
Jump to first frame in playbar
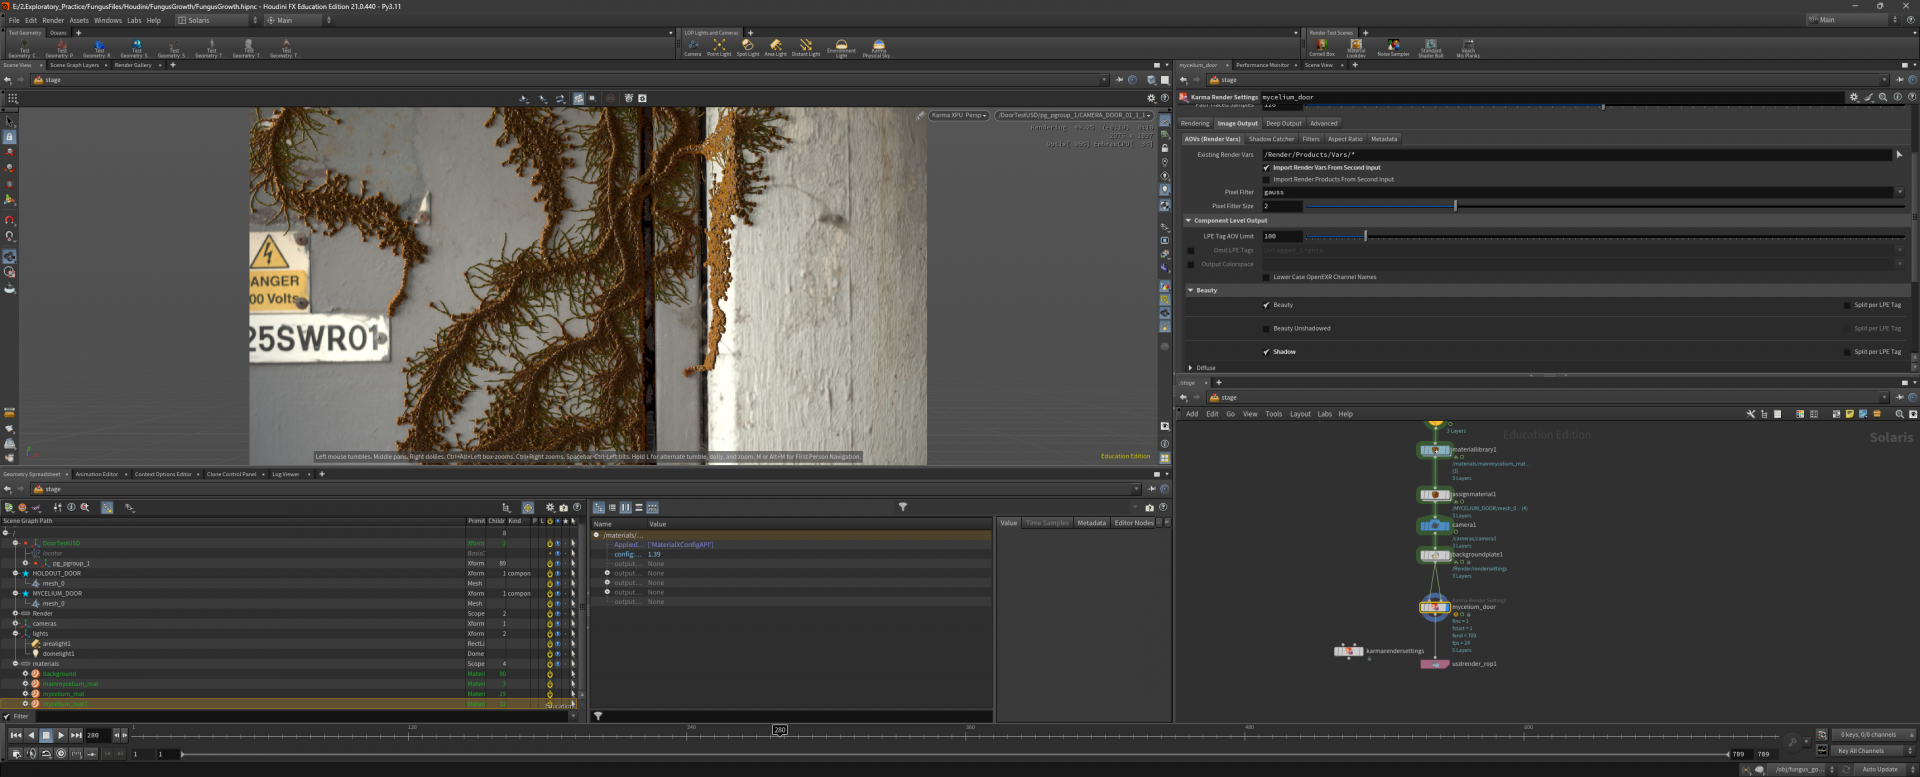point(15,735)
